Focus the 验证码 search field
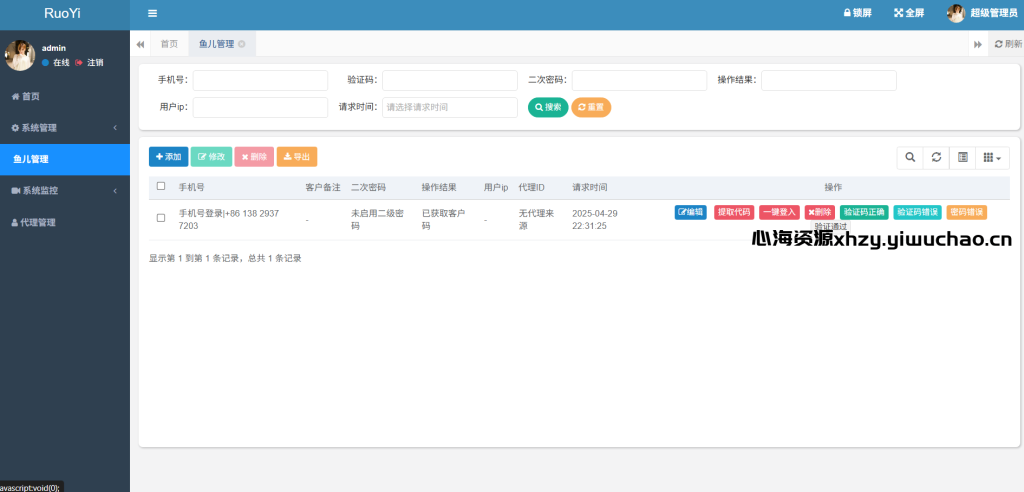Screen dimensions: 1024x492 point(450,80)
